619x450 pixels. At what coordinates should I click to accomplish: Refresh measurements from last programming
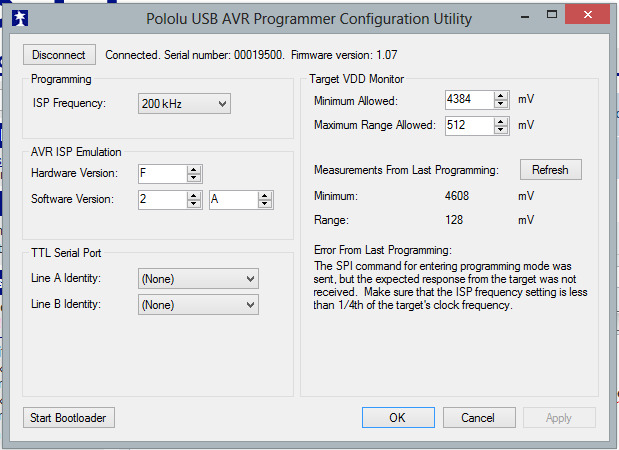click(550, 170)
